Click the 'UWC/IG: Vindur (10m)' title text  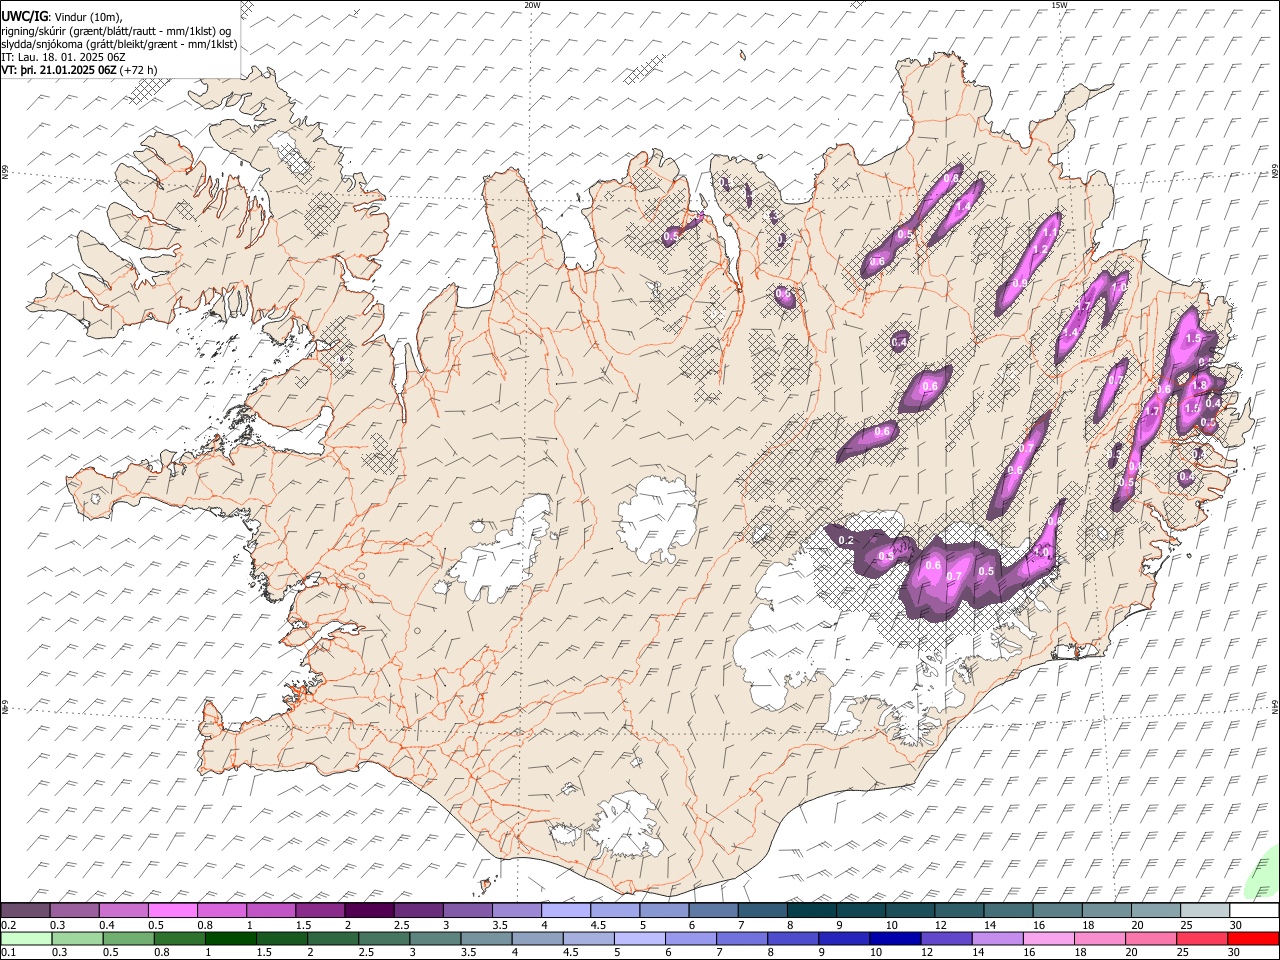[x=62, y=17]
